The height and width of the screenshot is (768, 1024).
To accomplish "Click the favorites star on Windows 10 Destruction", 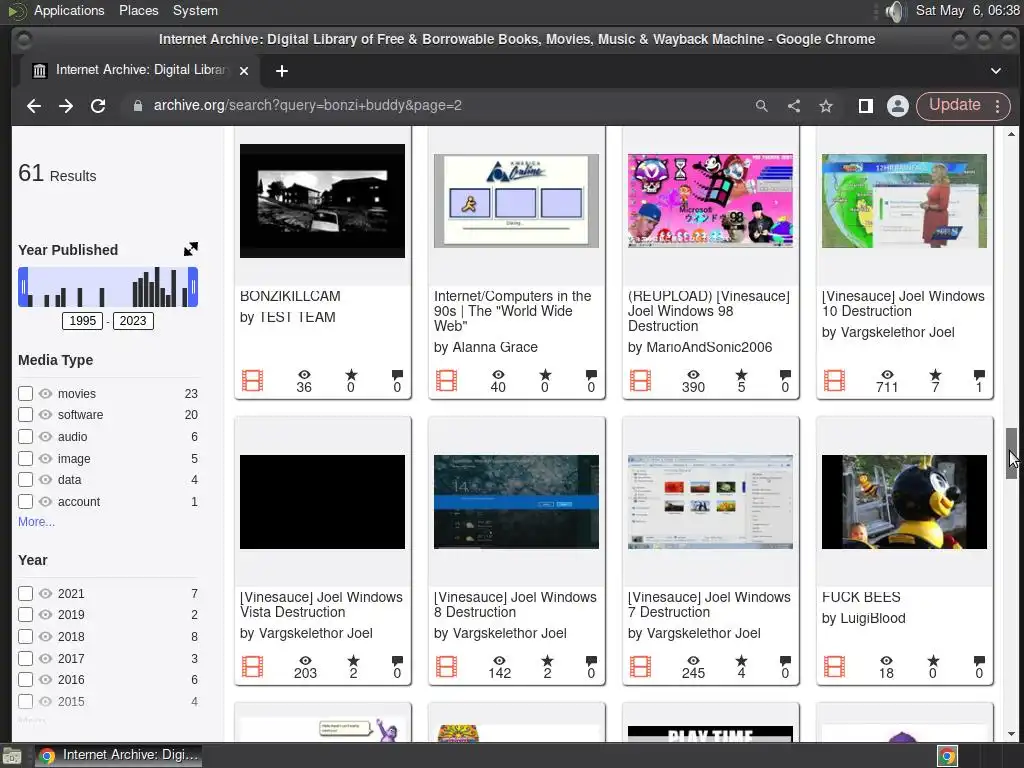I will pos(935,375).
